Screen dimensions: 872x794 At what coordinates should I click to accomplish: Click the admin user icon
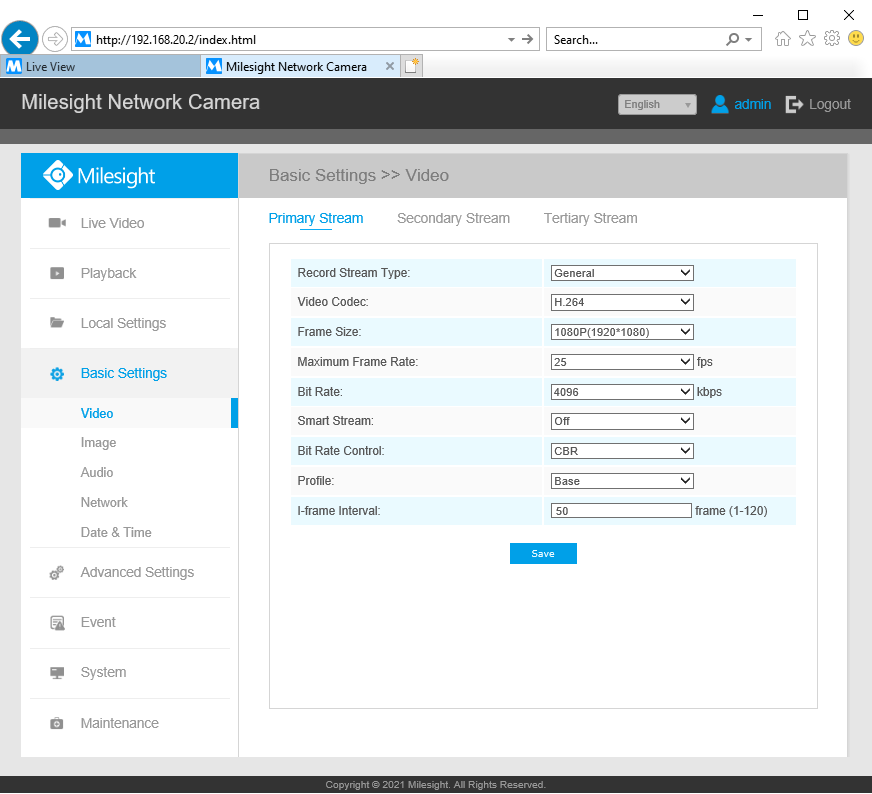coord(720,104)
